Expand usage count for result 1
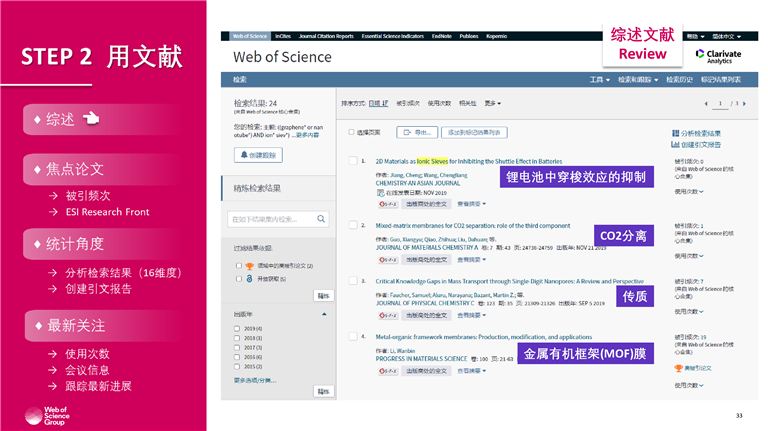This screenshot has height=431, width=768. (x=689, y=192)
